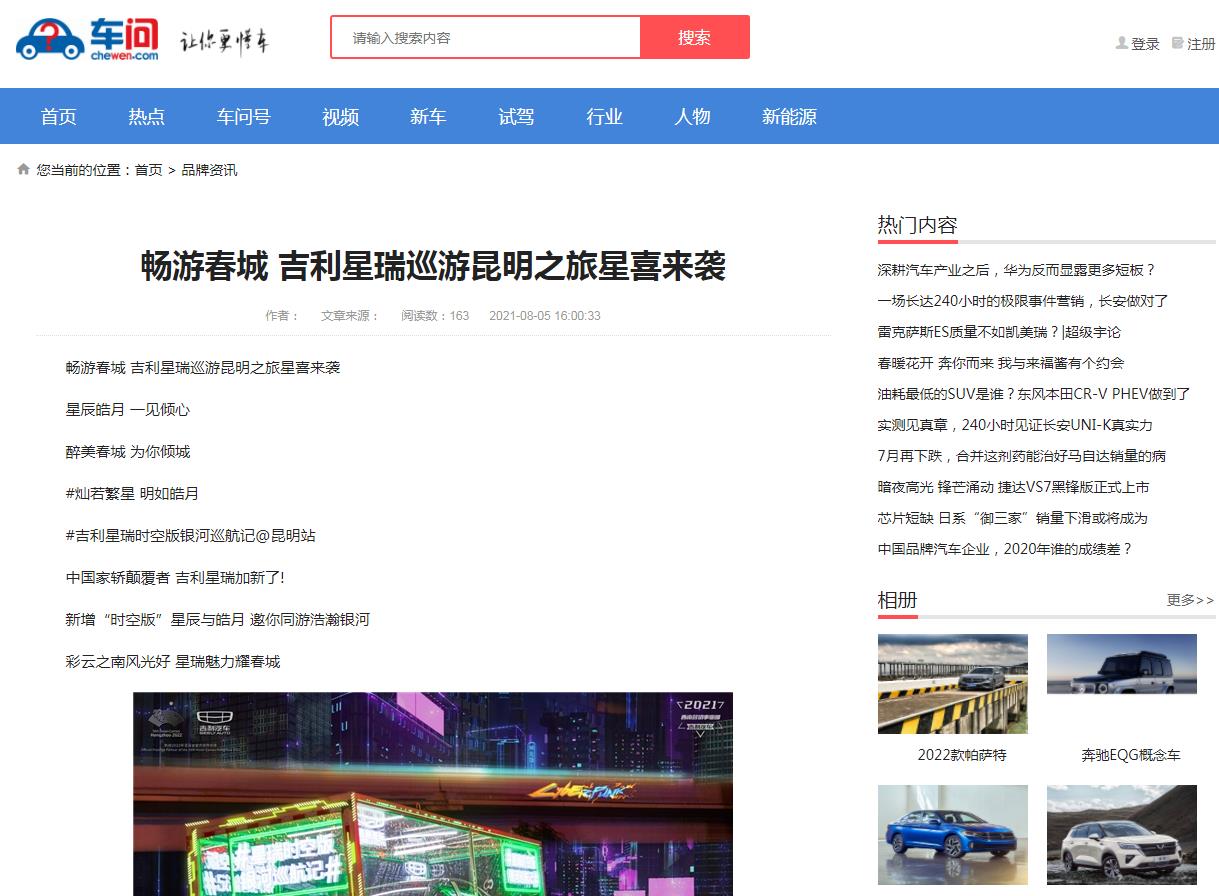Screen dimensions: 1219x896
Task: Open the 视频 nav tab
Action: (x=341, y=117)
